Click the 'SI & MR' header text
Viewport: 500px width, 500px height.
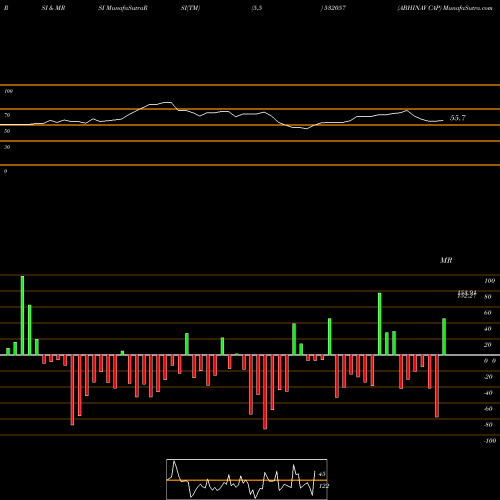(x=53, y=8)
